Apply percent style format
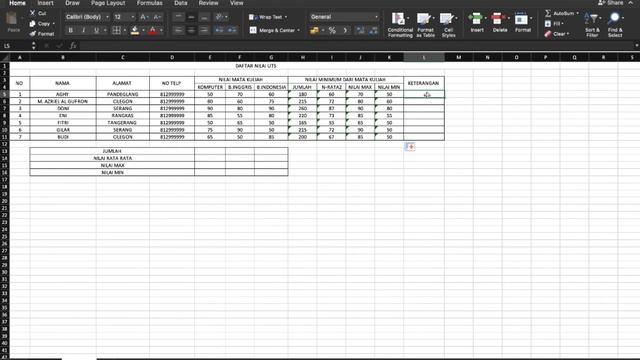Viewport: 640px width, 360px height. tap(332, 31)
